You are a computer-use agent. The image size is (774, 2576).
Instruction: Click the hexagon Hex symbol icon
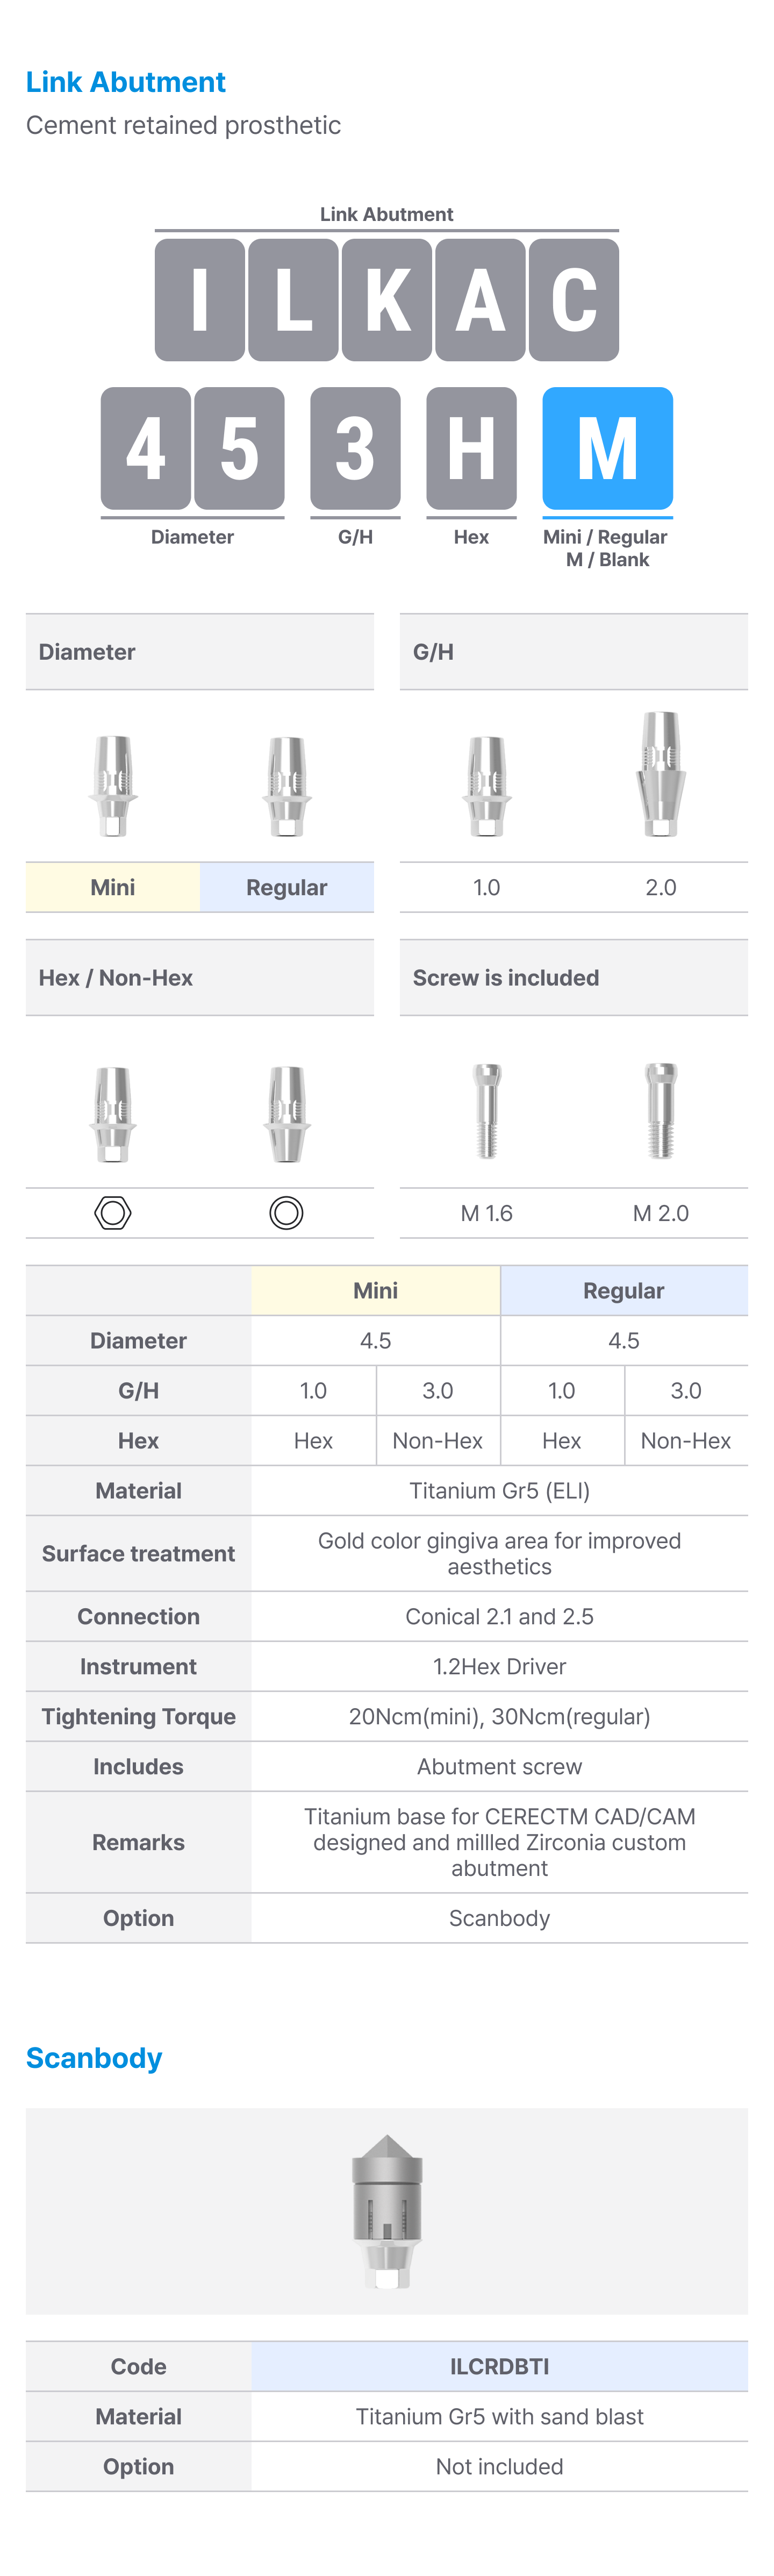click(113, 1213)
